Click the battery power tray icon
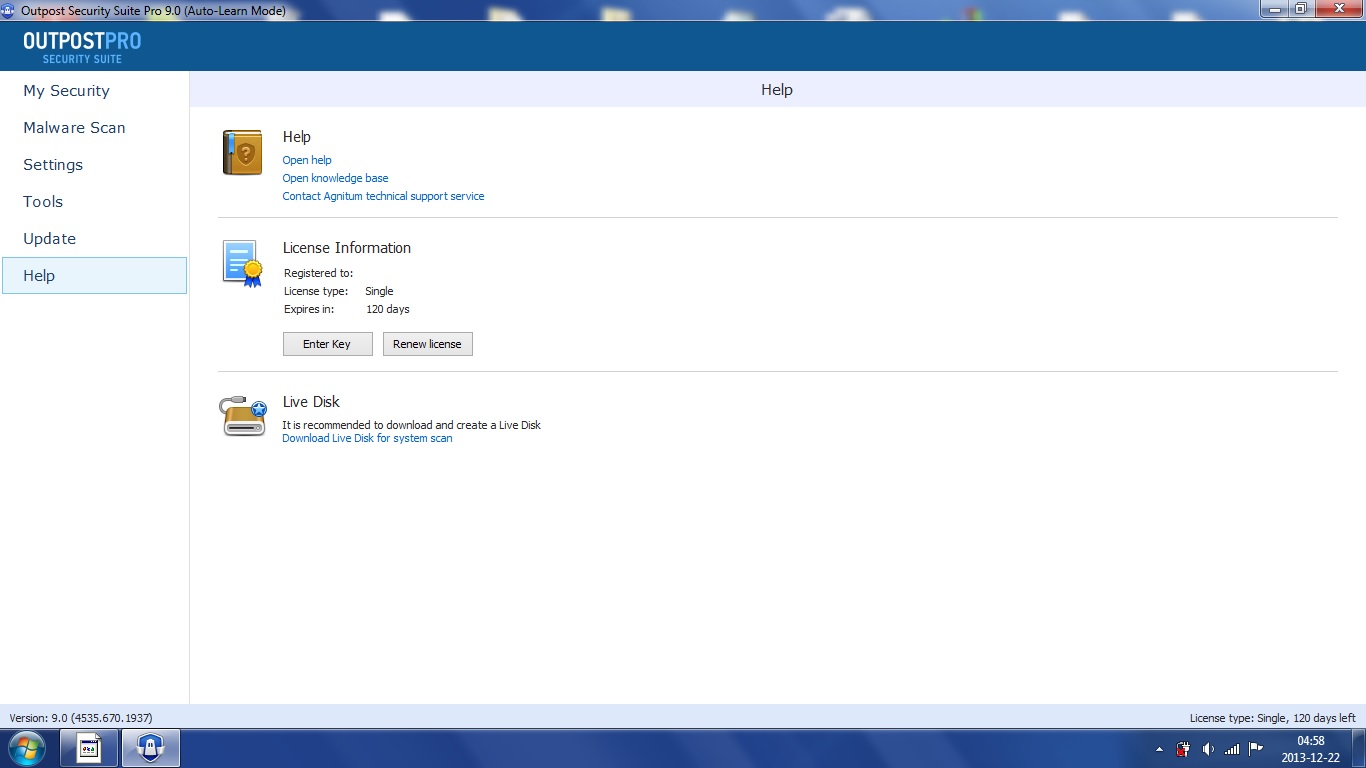This screenshot has height=768, width=1366. pyautogui.click(x=1184, y=748)
